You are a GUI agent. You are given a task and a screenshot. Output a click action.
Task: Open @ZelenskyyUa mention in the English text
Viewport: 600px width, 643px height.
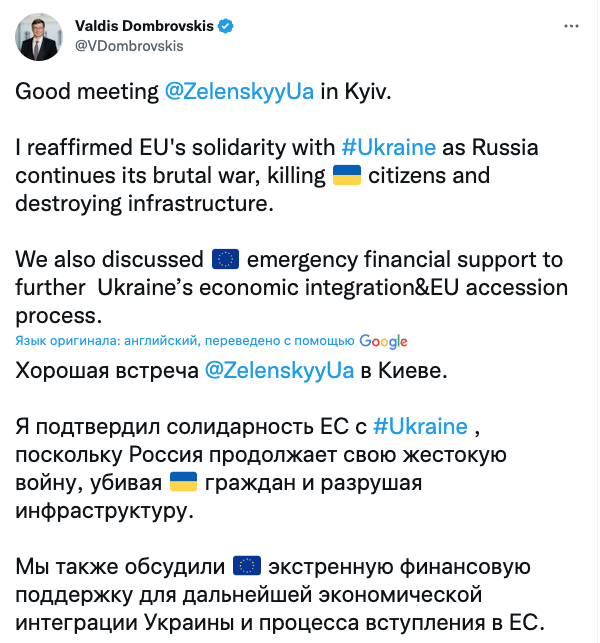[239, 93]
